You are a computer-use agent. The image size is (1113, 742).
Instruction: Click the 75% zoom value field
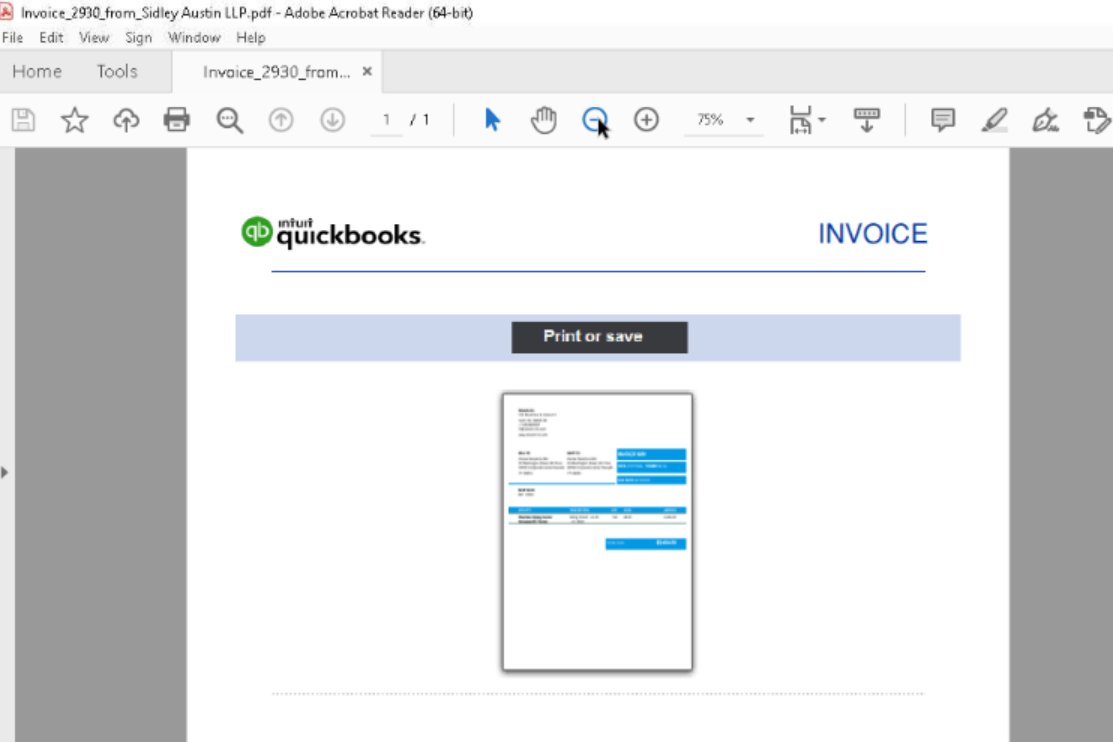point(711,119)
